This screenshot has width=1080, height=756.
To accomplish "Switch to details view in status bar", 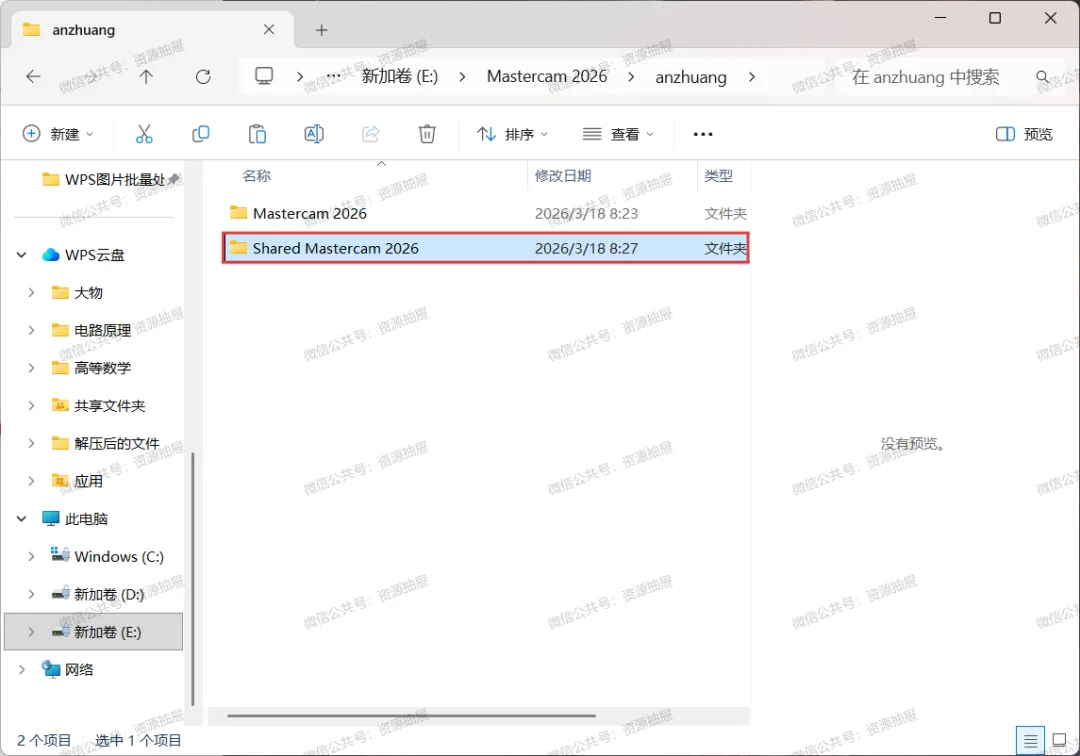I will pos(1030,741).
